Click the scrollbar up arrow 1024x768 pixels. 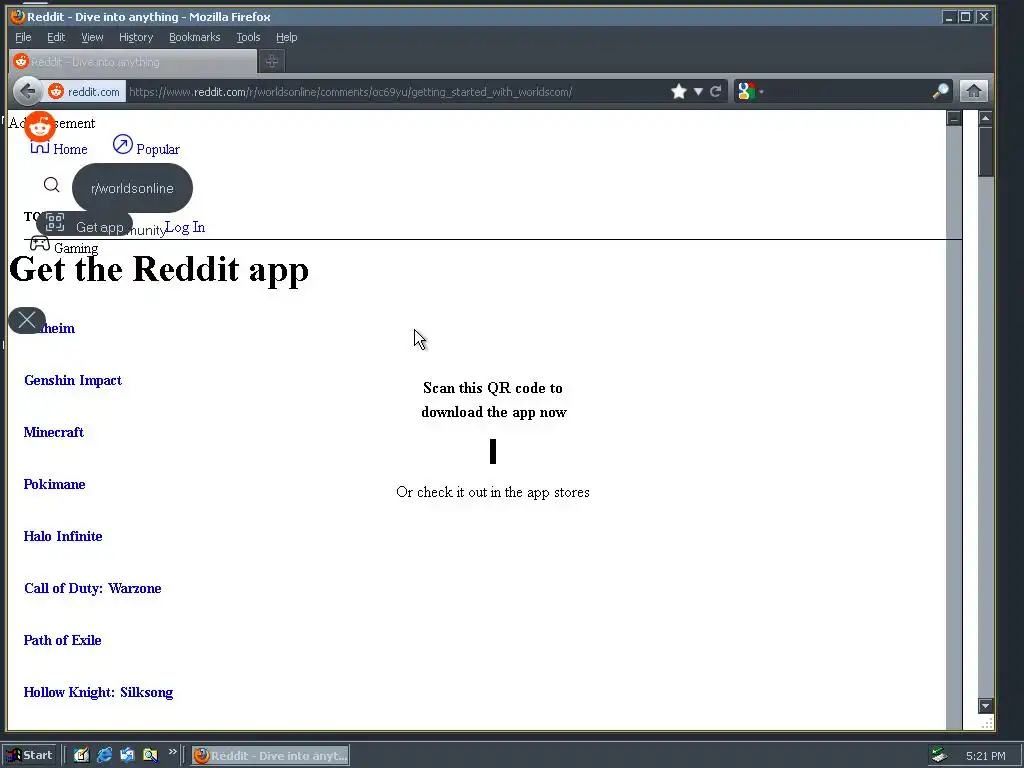click(985, 118)
